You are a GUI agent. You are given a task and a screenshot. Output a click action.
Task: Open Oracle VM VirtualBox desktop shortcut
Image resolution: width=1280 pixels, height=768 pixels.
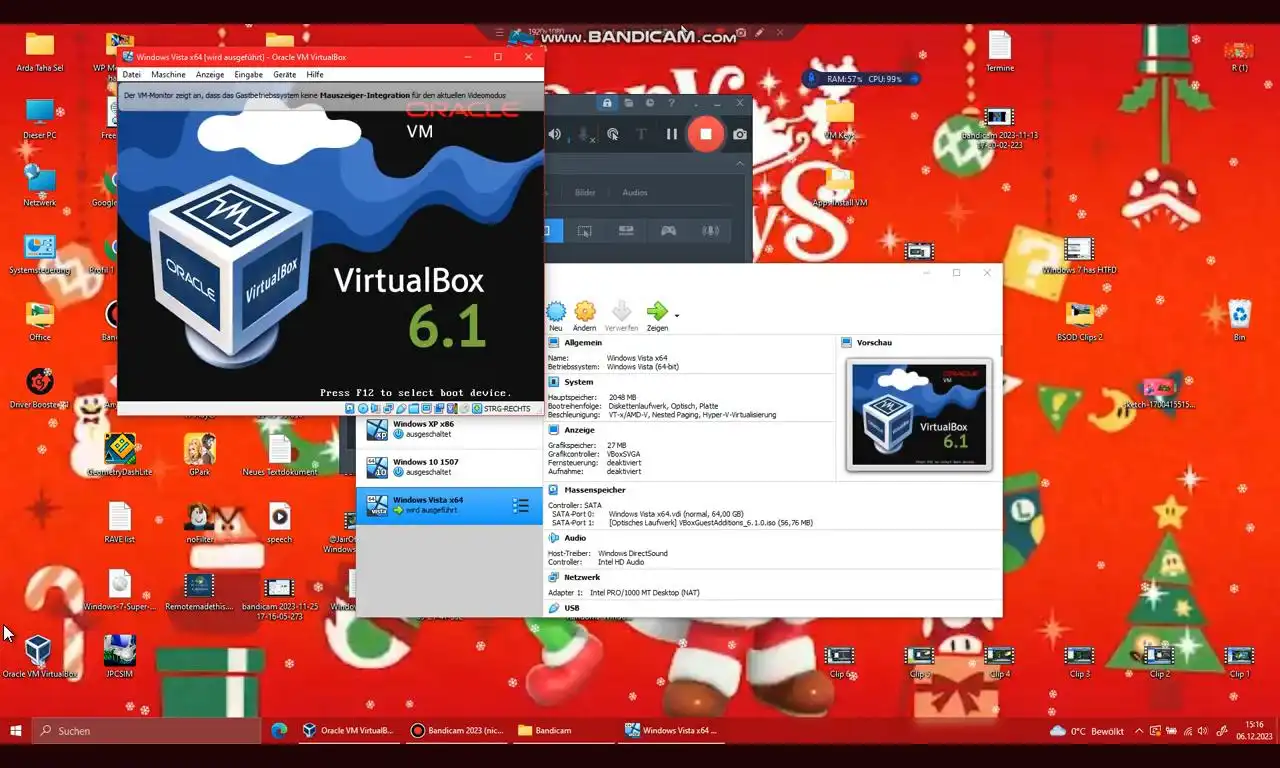39,656
